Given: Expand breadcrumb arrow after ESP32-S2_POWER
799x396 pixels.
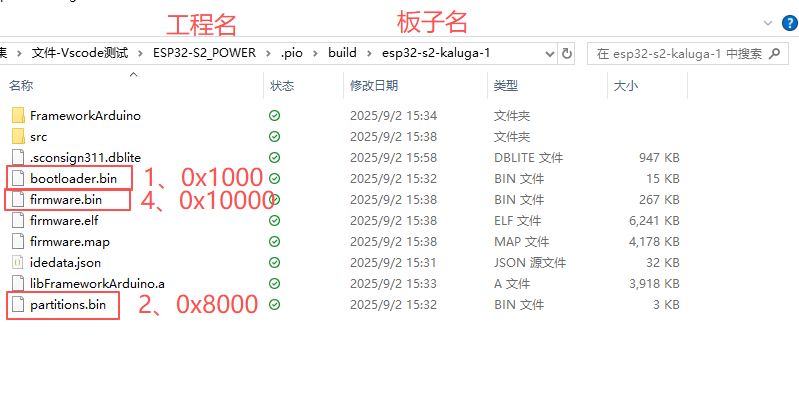Looking at the screenshot, I should tap(268, 54).
